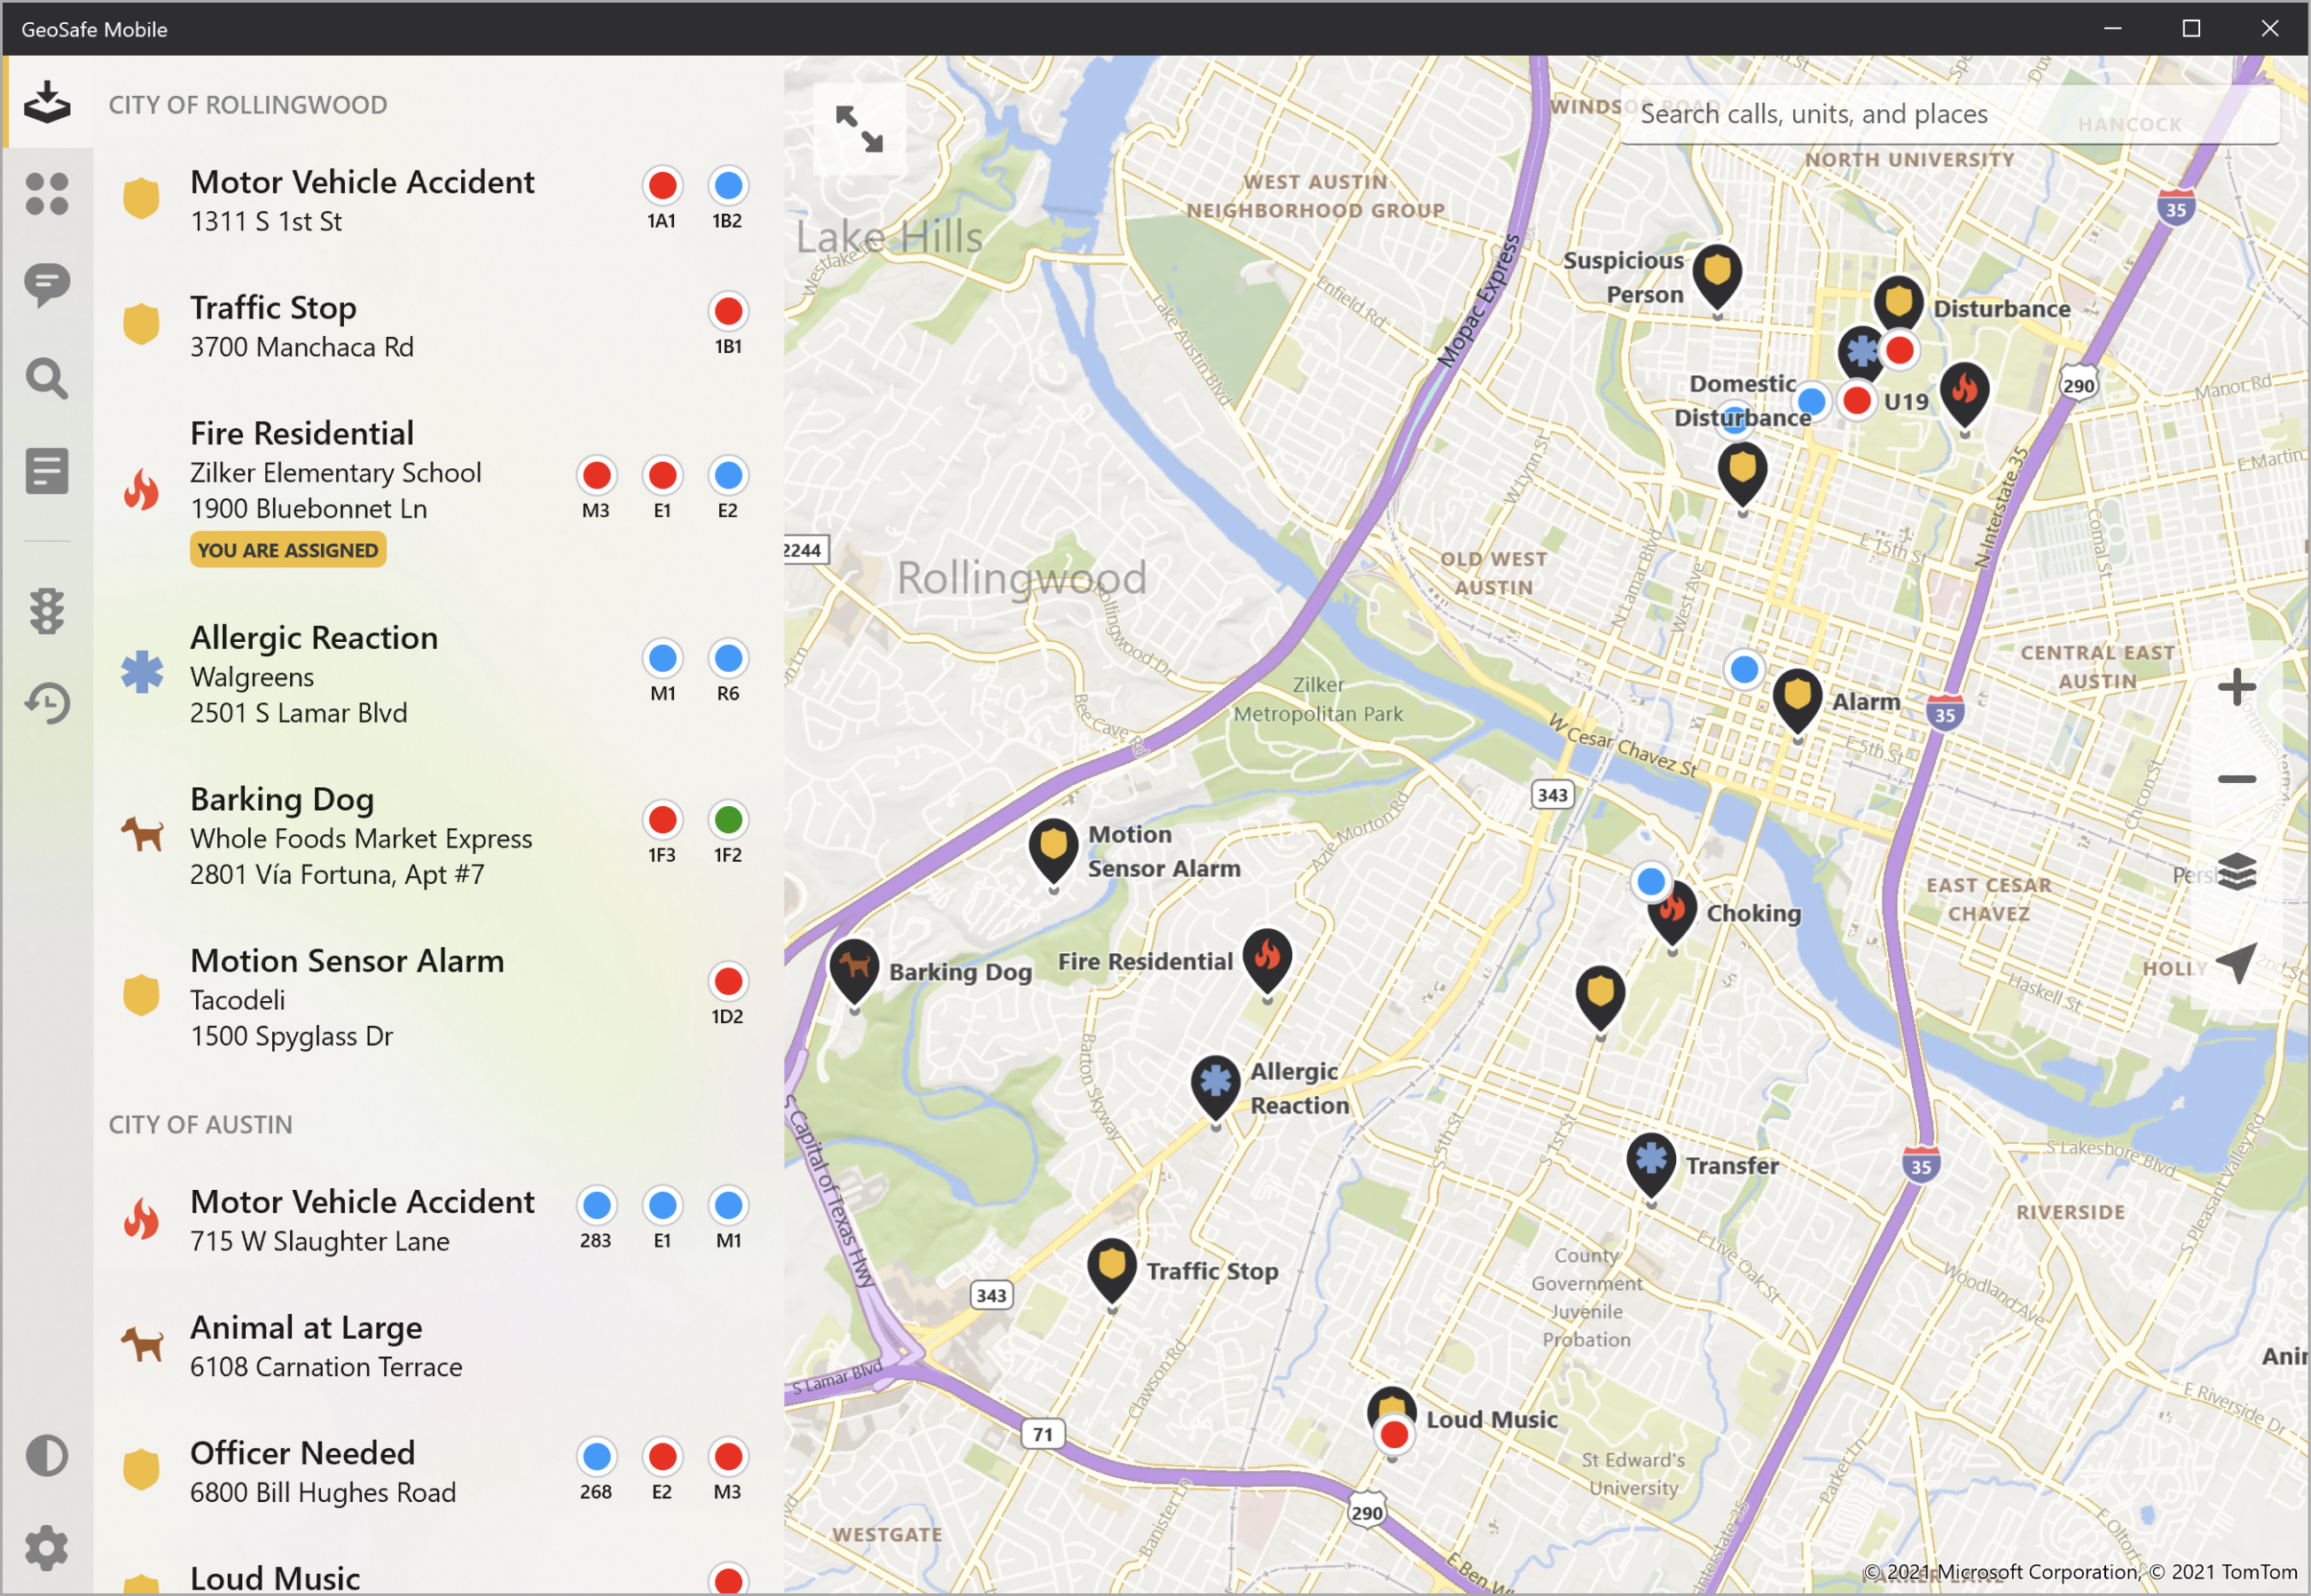Center map on my location arrow
This screenshot has height=1596, width=2311.
pos(2236,963)
